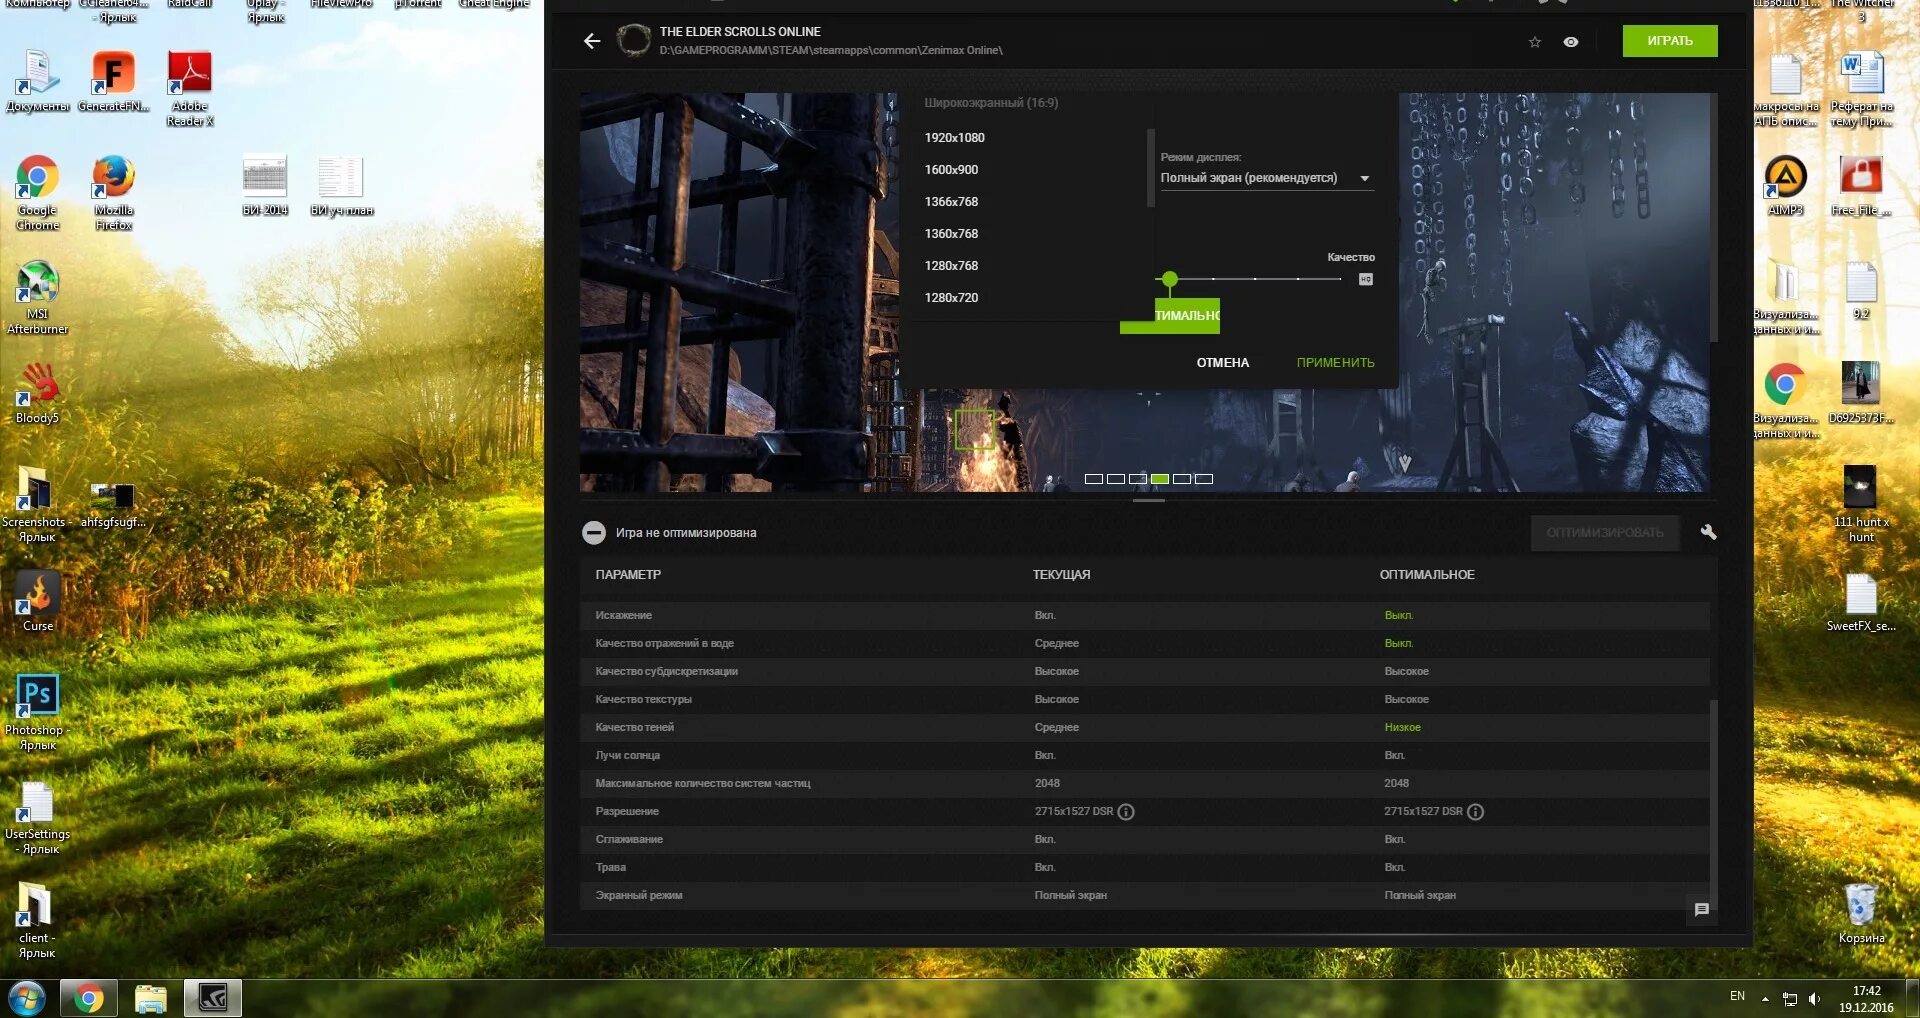Open Windows Start menu
1920x1018 pixels.
(27, 998)
